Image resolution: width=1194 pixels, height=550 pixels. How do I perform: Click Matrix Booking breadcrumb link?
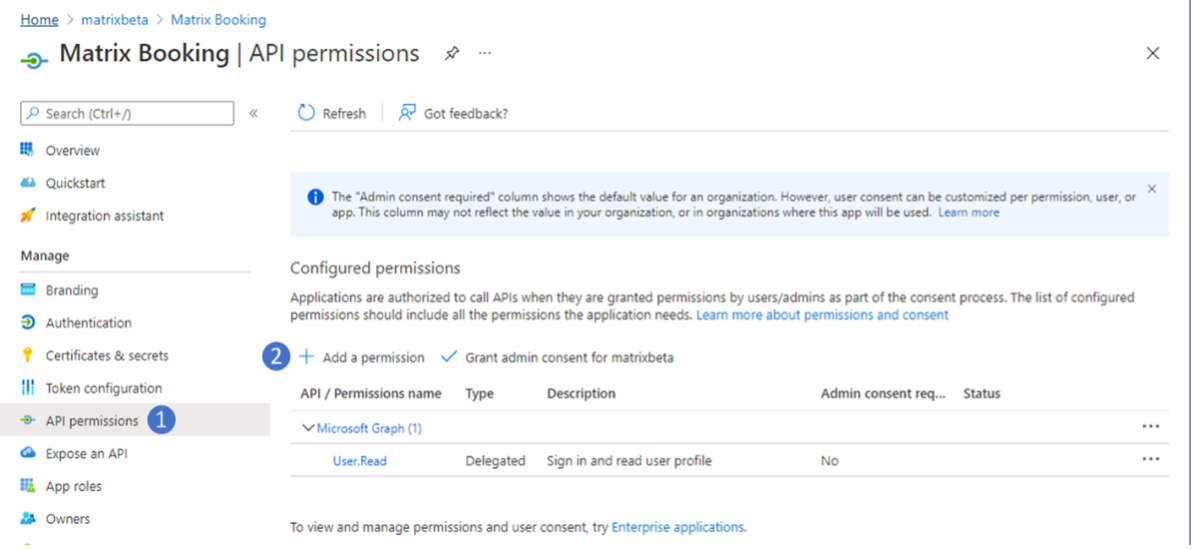point(219,20)
